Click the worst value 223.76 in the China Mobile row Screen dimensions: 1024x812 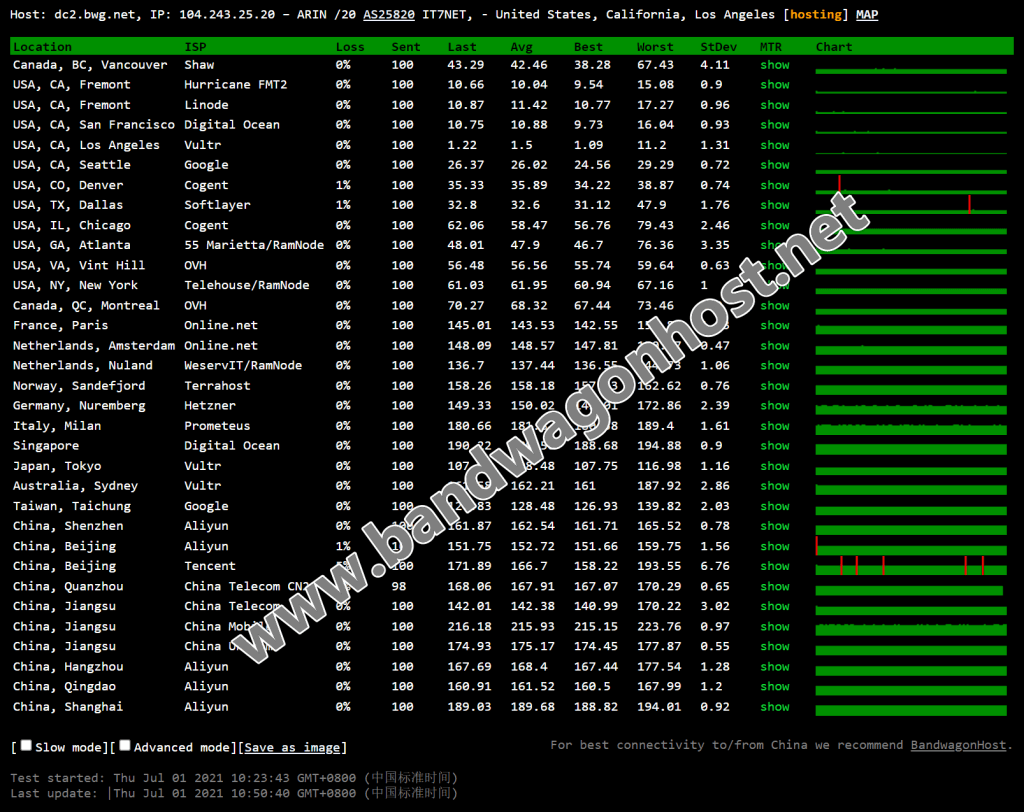(659, 626)
